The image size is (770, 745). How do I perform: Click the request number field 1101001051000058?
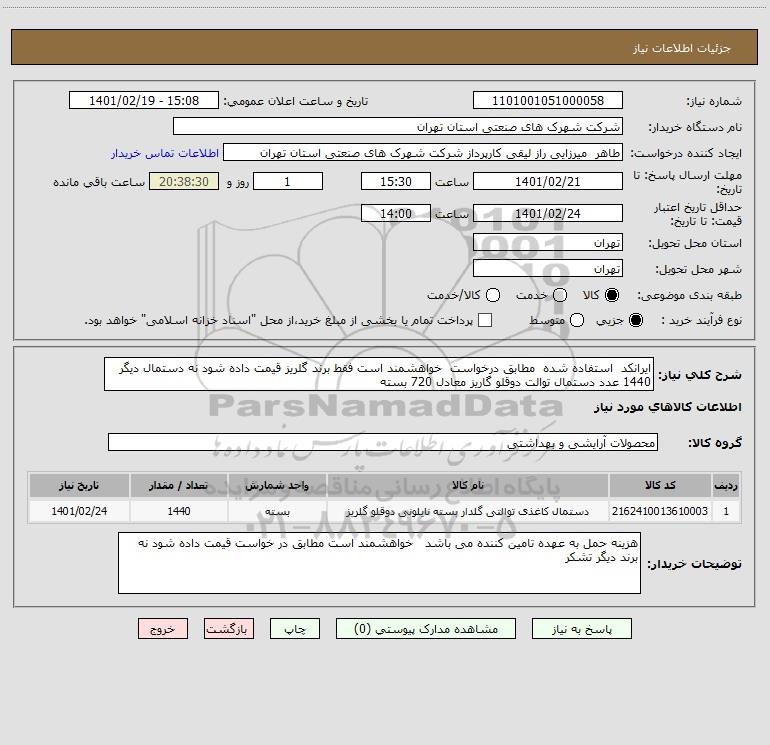pyautogui.click(x=548, y=100)
